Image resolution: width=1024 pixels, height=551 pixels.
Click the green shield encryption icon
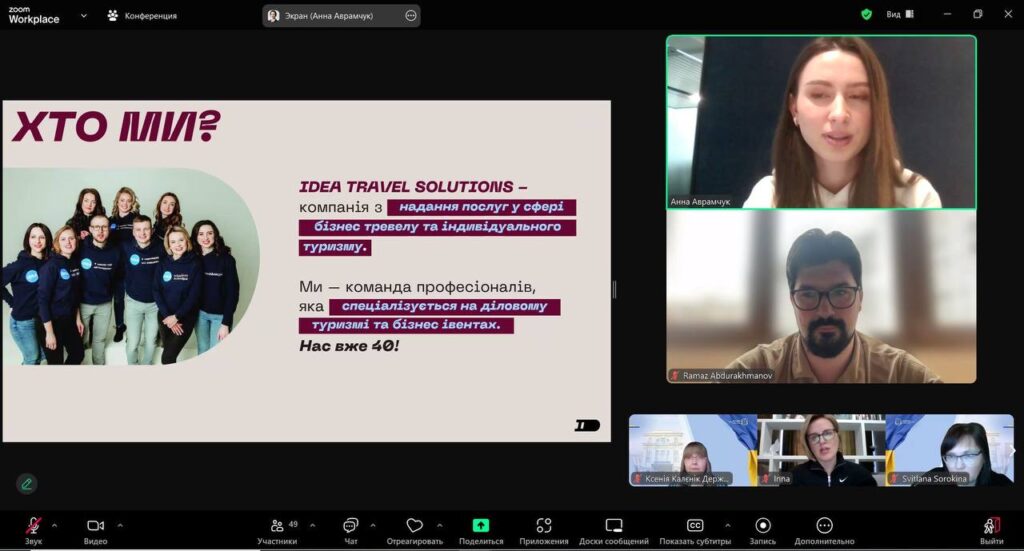(866, 15)
